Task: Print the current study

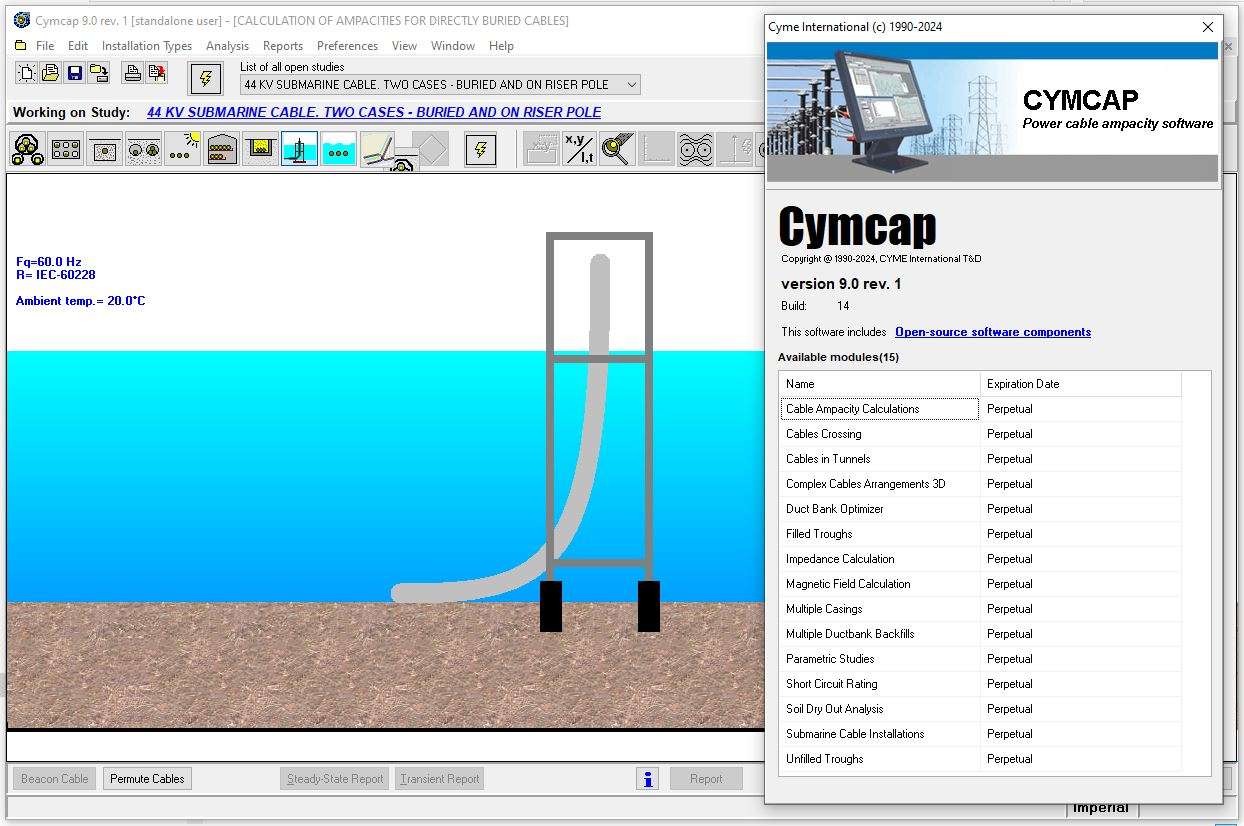Action: 134,72
